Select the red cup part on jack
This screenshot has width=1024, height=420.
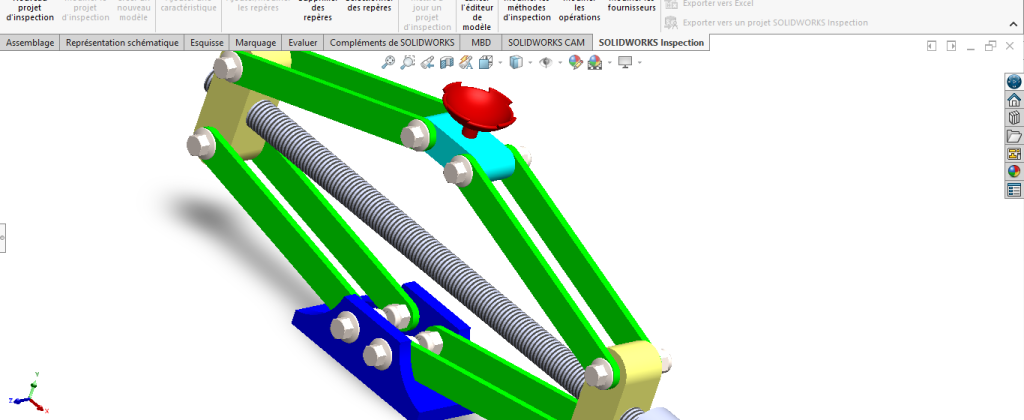click(x=477, y=107)
